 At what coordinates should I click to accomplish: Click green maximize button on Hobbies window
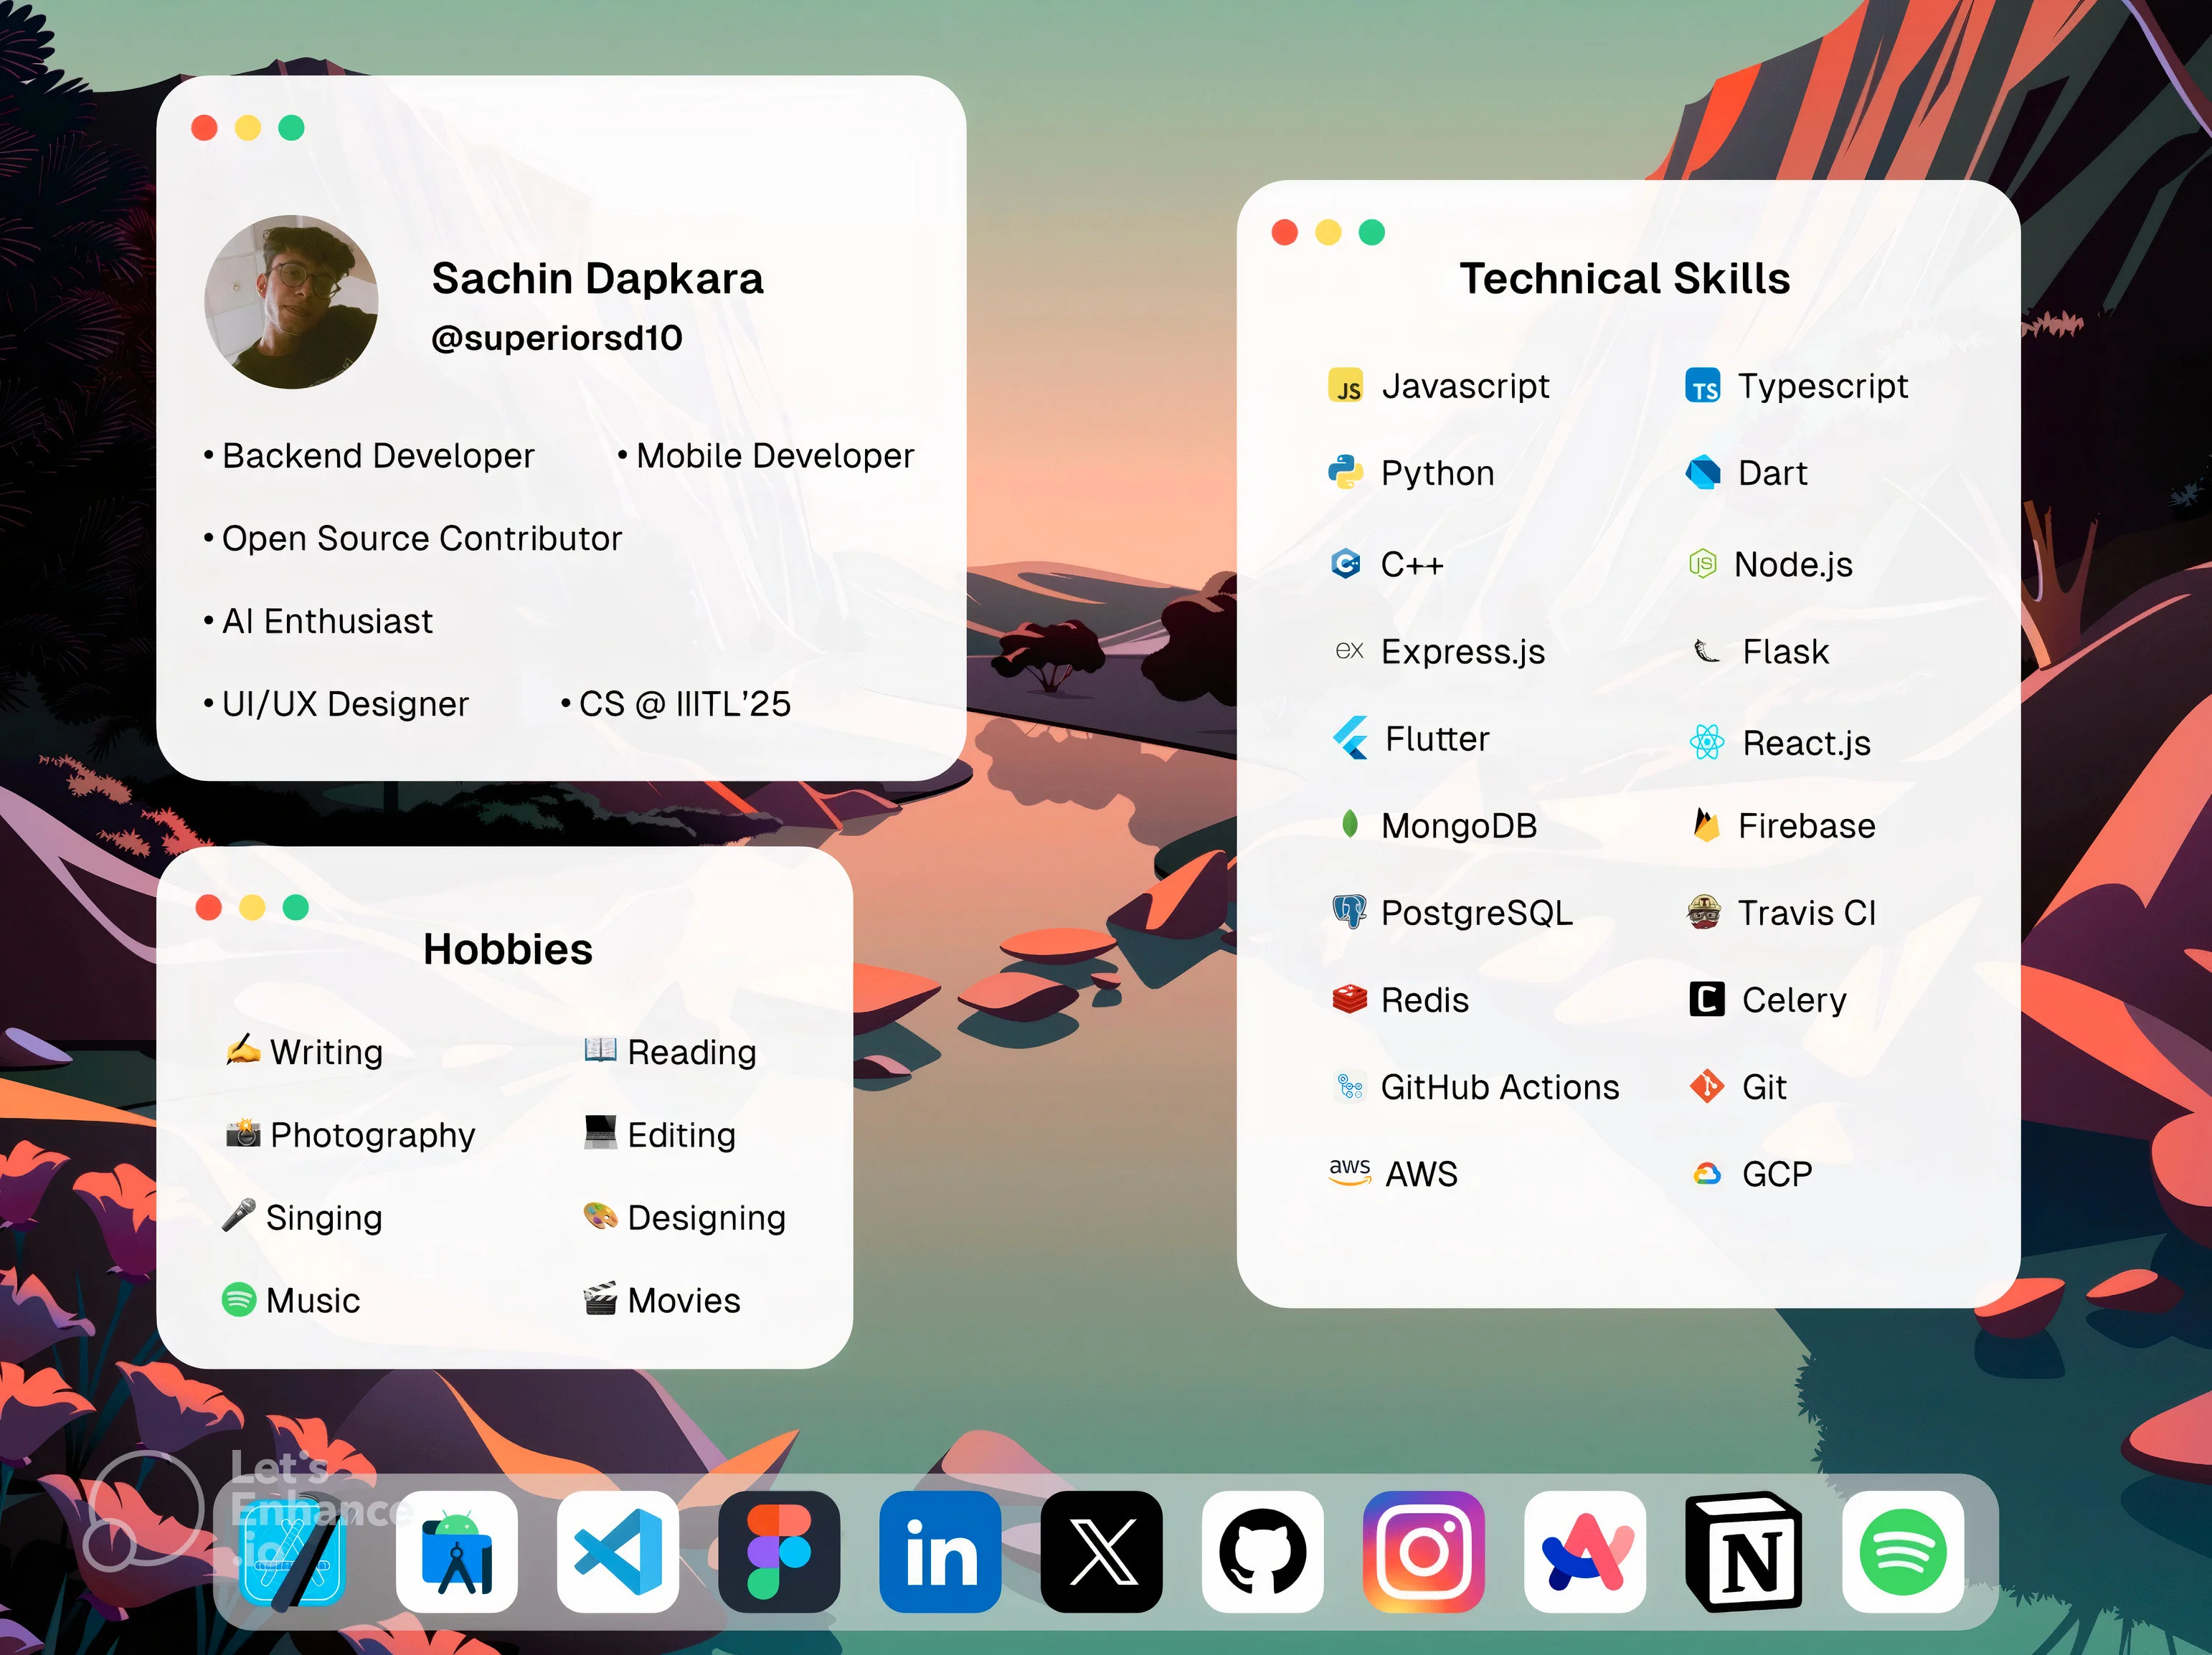click(295, 907)
